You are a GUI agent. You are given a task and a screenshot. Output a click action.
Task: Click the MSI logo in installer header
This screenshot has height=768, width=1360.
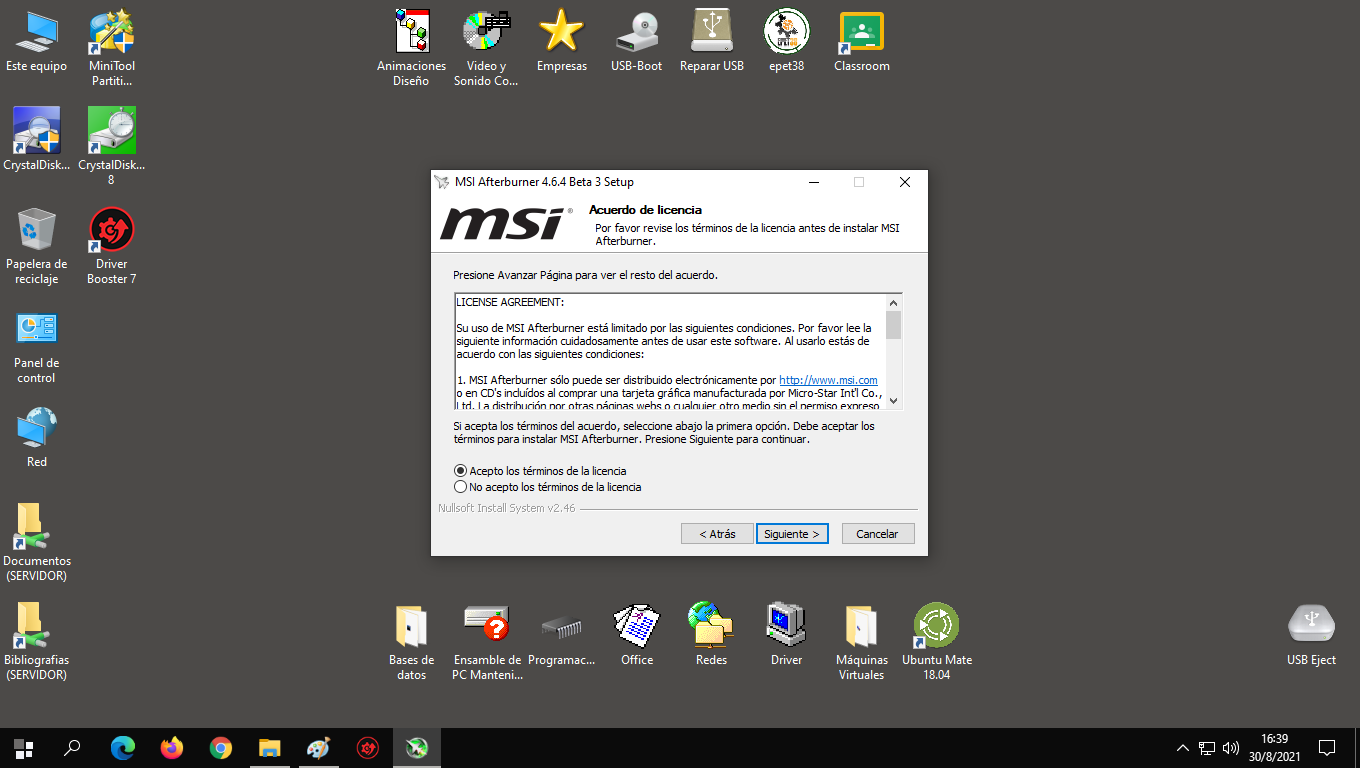click(506, 223)
